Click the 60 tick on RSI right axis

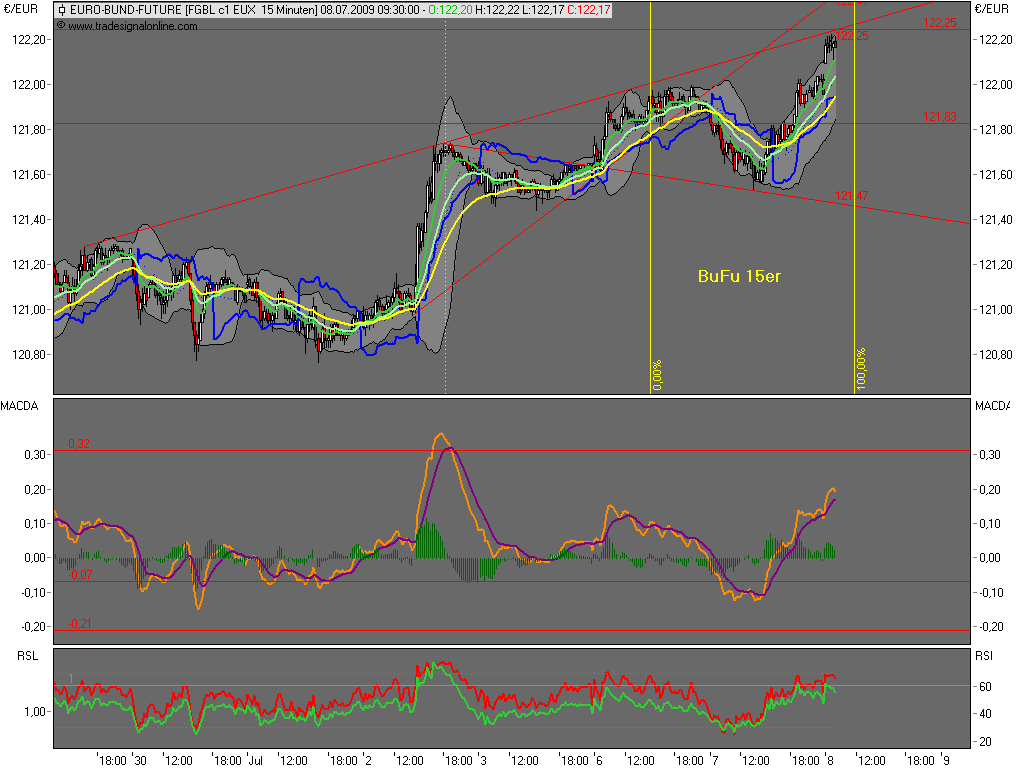pyautogui.click(x=985, y=687)
